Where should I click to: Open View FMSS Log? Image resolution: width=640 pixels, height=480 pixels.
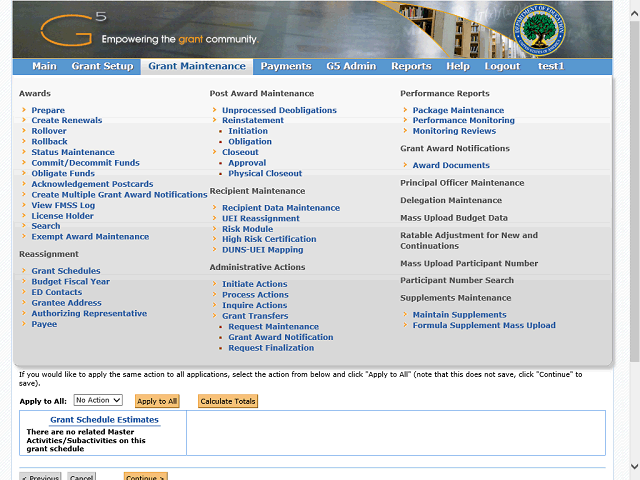click(x=63, y=205)
